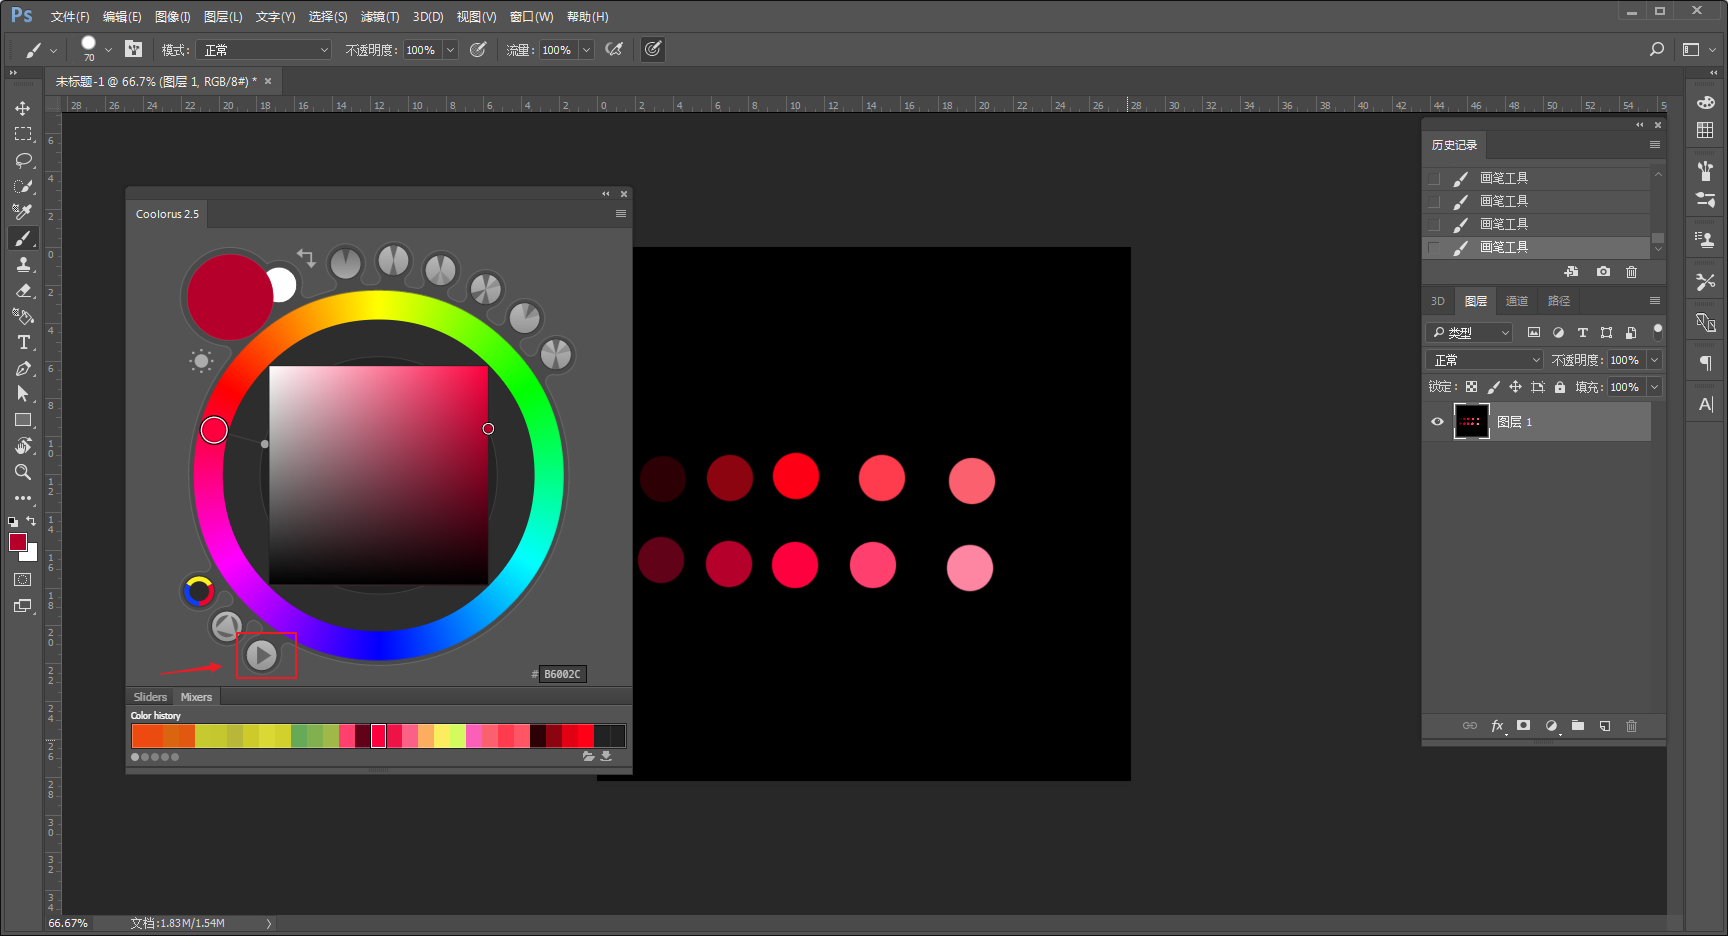Hide 图层 1 with the eye icon
The height and width of the screenshot is (936, 1728).
click(x=1437, y=422)
